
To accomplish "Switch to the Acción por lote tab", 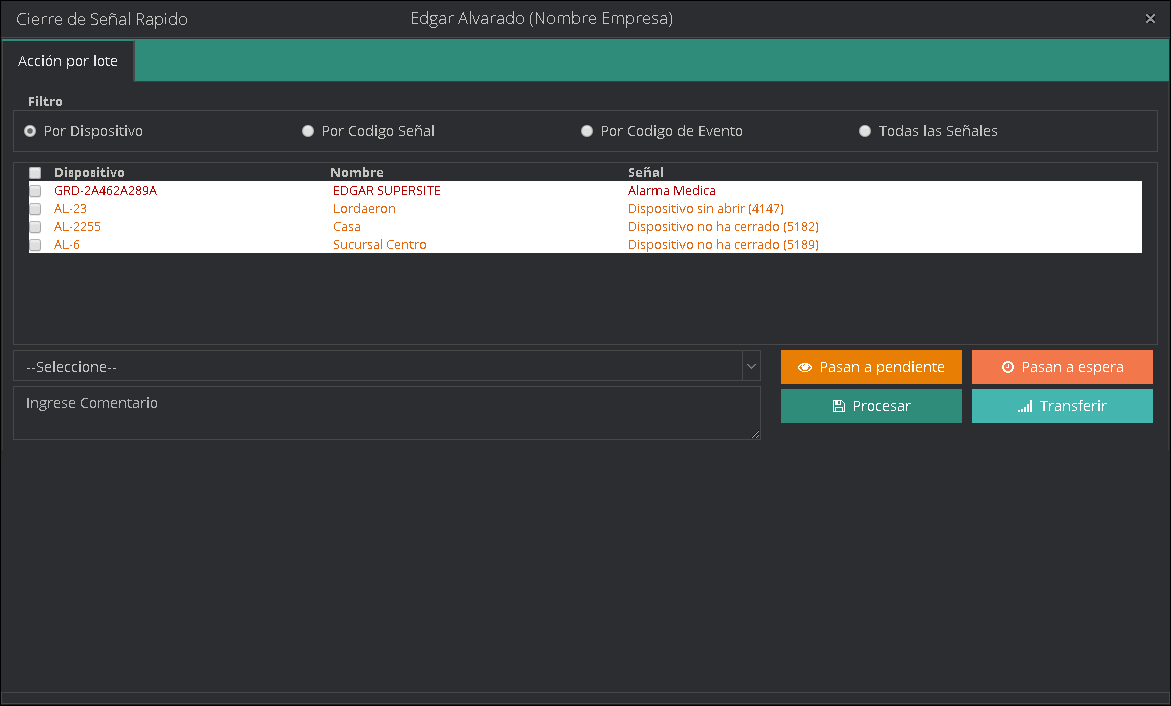I will [x=68, y=61].
